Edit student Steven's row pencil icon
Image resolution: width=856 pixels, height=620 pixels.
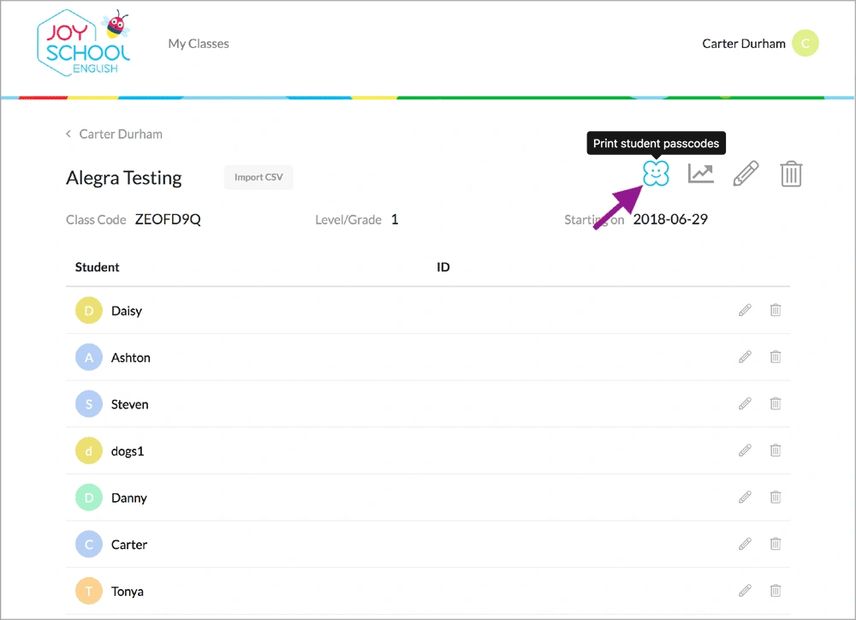[745, 404]
